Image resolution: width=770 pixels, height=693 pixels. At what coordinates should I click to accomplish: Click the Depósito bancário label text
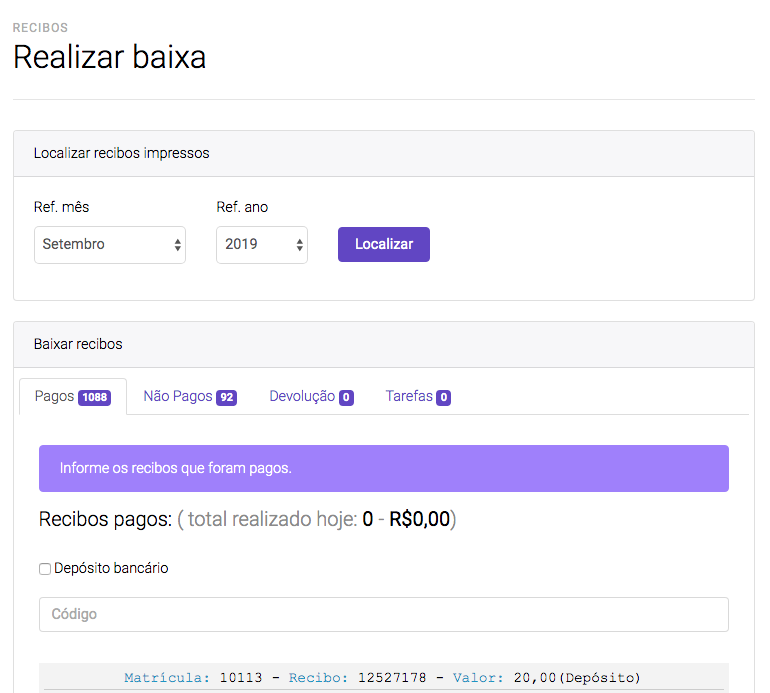(x=111, y=568)
